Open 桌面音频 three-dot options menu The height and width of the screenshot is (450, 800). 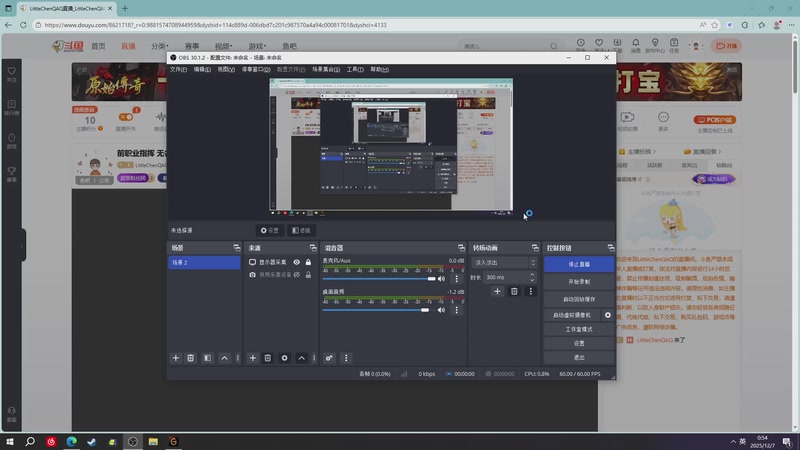pyautogui.click(x=457, y=310)
